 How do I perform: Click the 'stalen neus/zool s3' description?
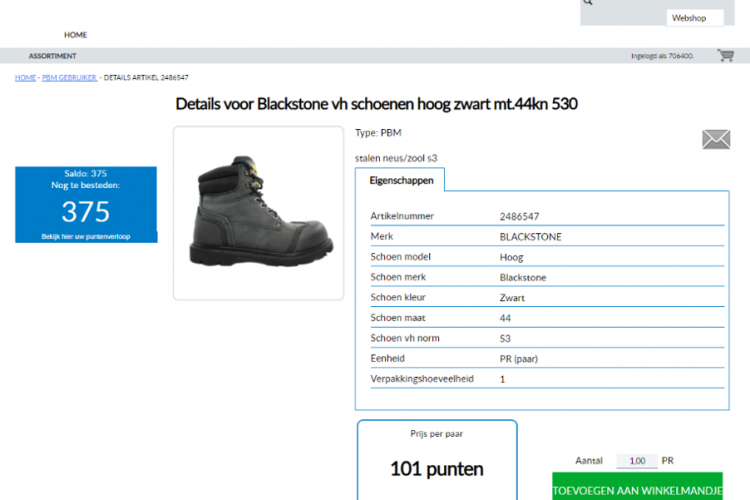(396, 158)
